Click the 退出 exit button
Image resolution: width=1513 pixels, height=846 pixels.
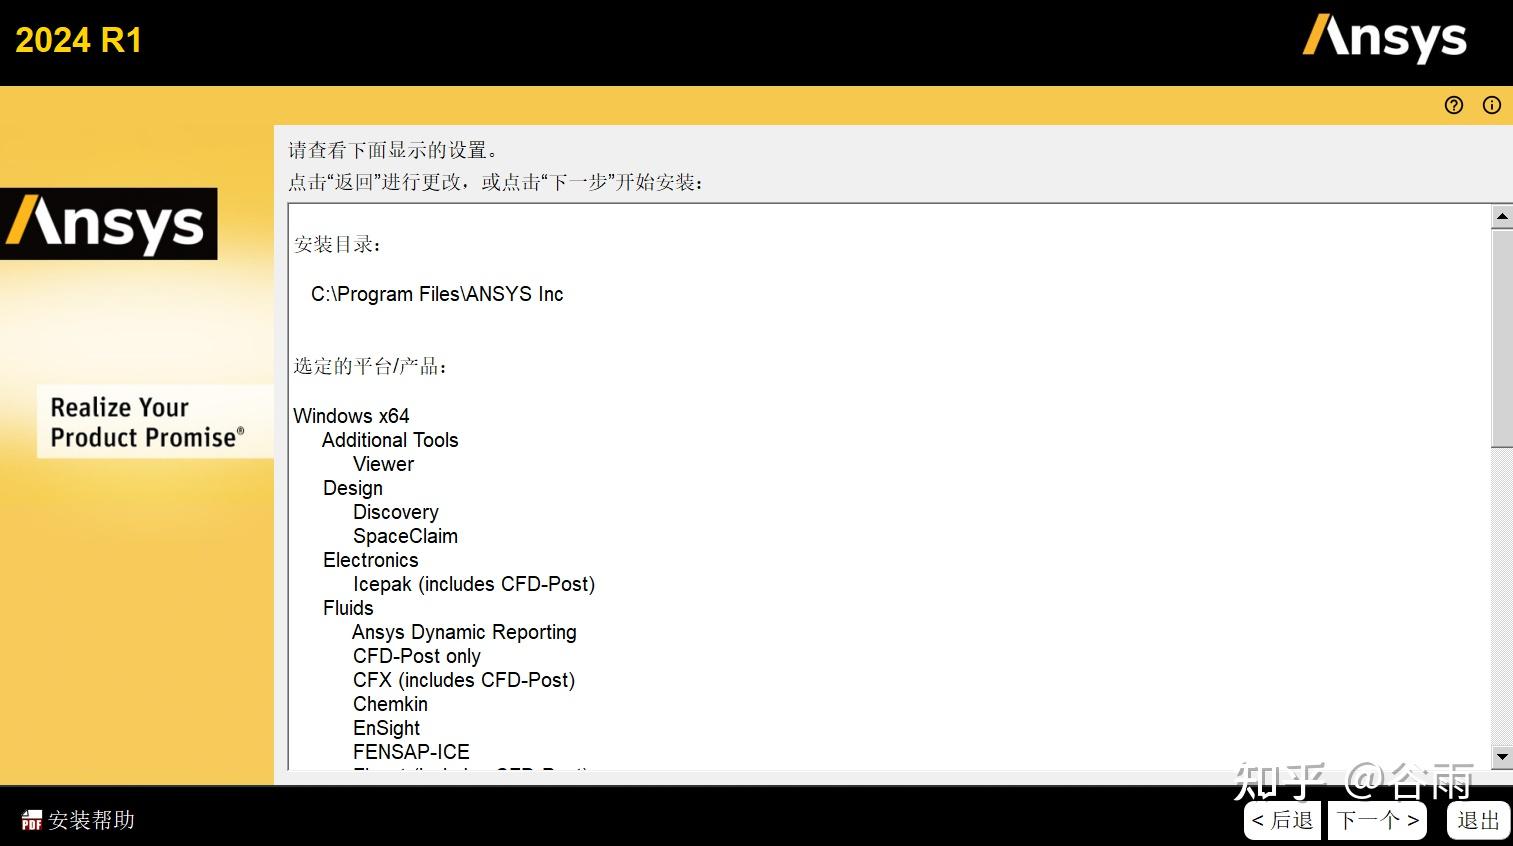point(1477,820)
